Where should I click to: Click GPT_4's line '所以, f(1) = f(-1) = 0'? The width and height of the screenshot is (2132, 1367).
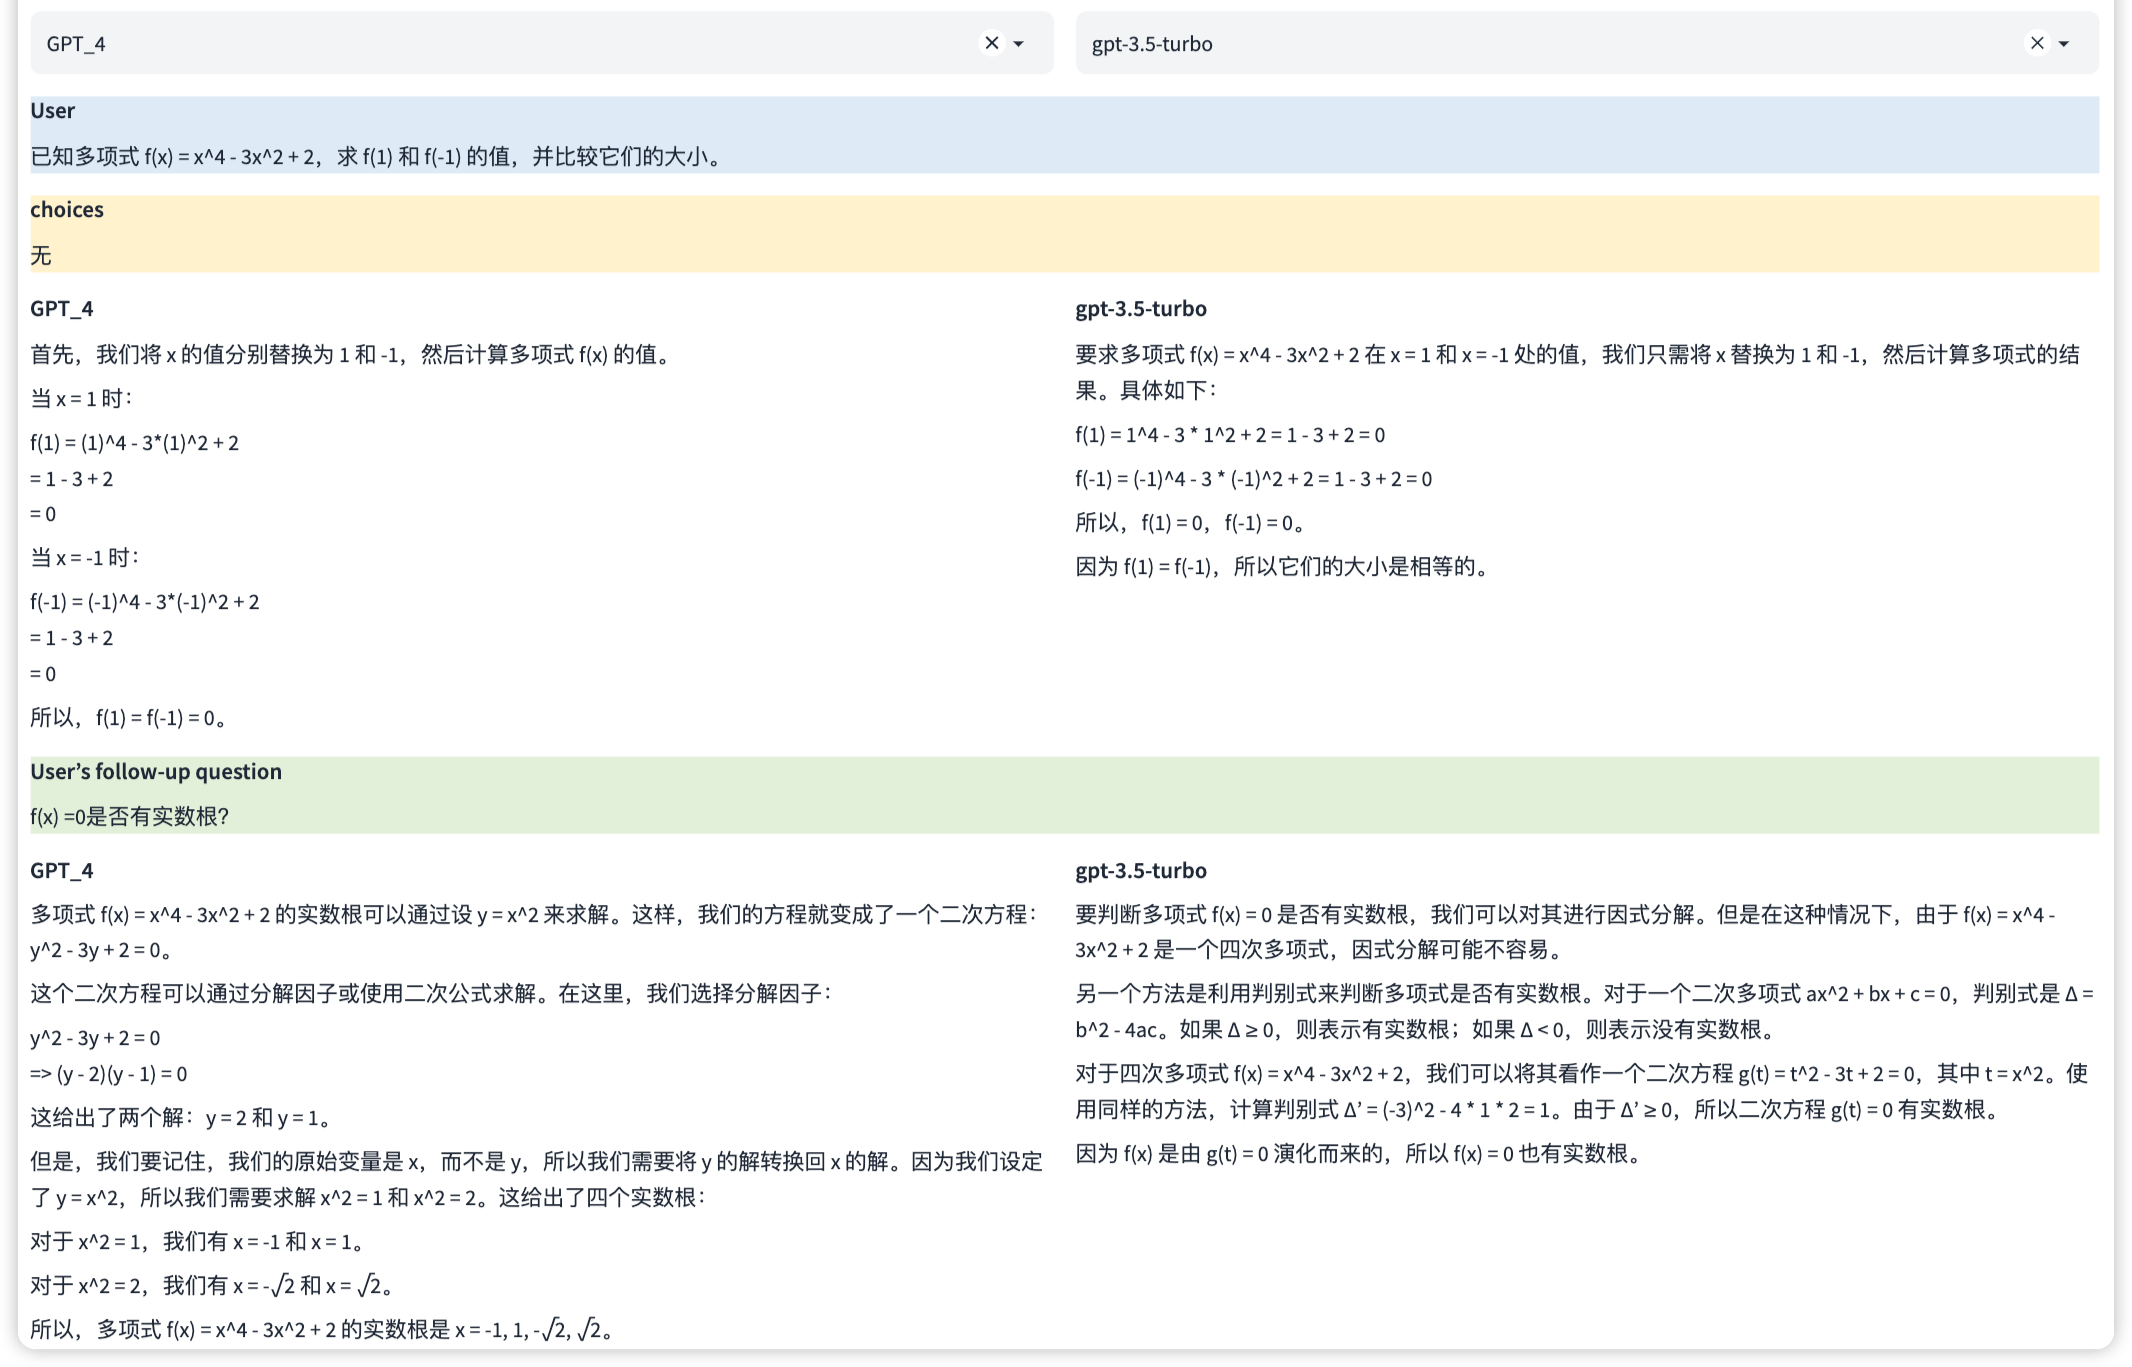pos(130,718)
